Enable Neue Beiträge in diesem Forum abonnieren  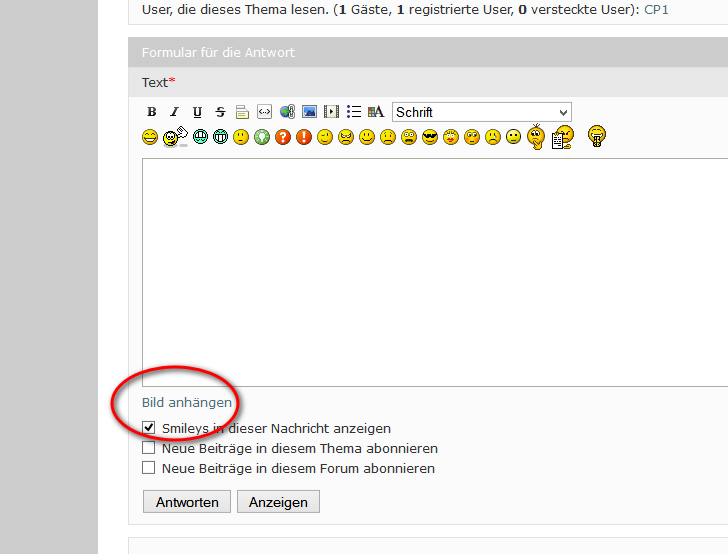pos(149,468)
